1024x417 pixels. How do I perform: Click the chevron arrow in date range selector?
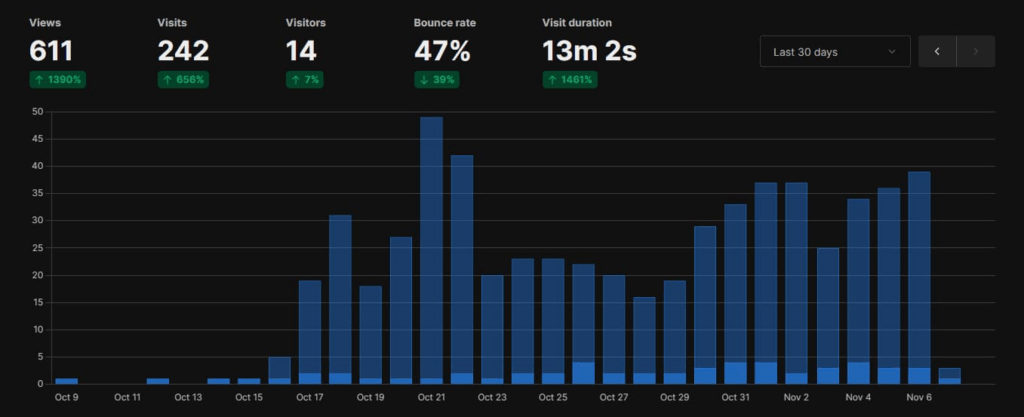[892, 52]
